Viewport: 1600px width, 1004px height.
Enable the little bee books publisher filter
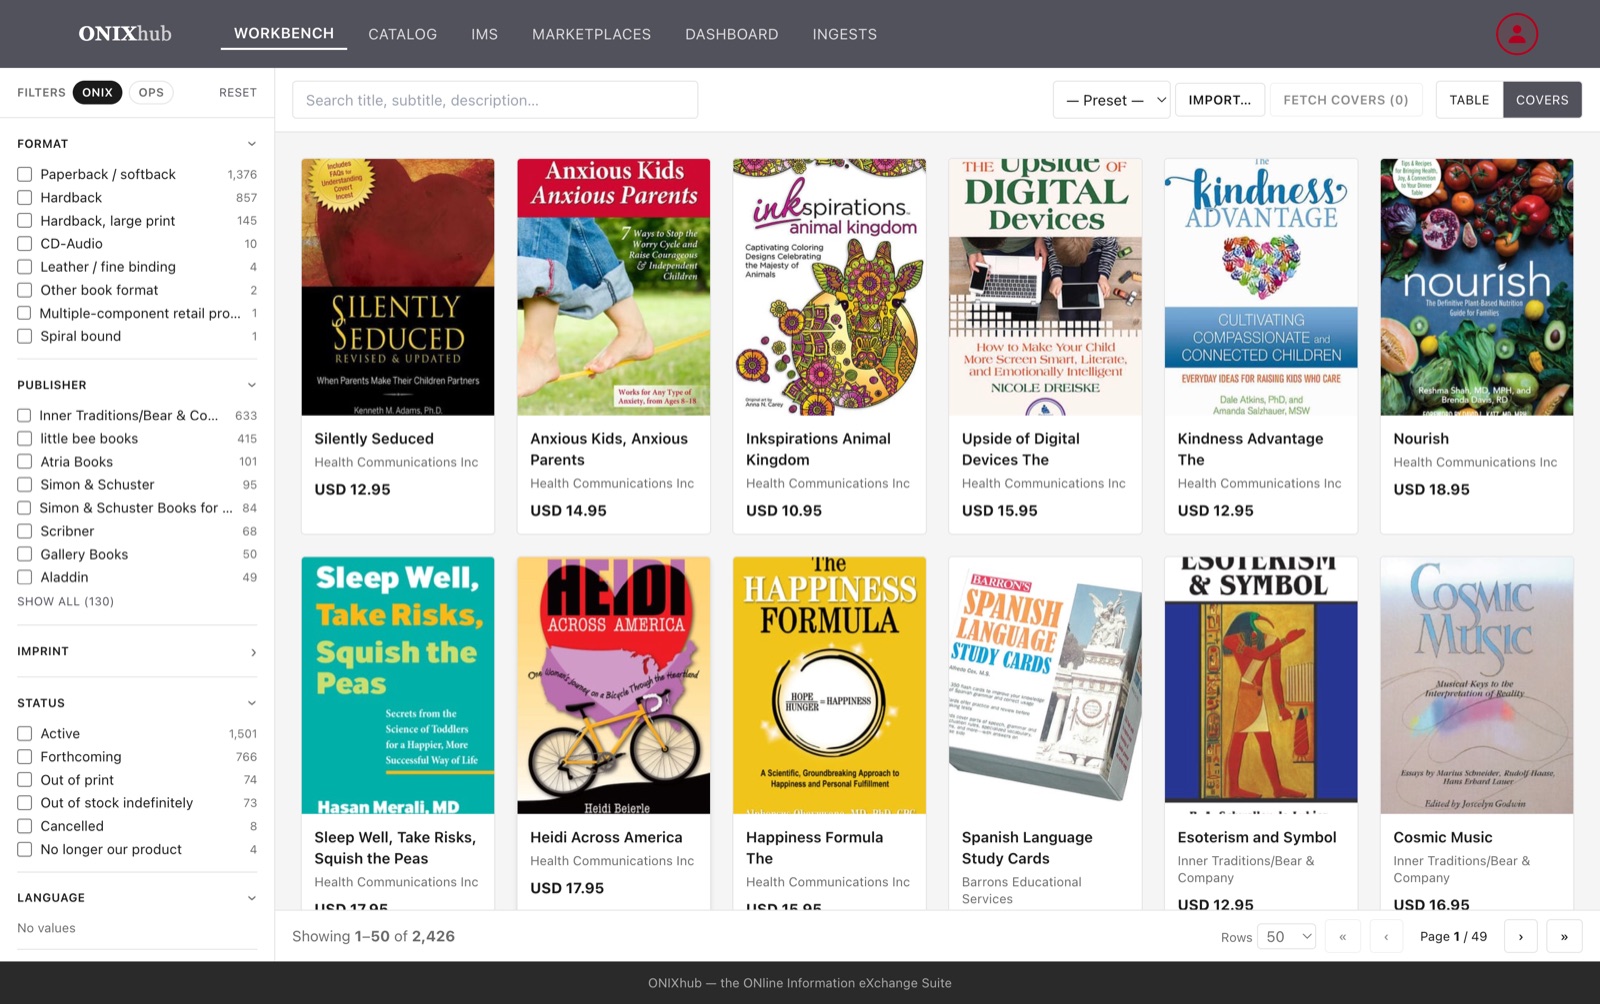point(25,439)
